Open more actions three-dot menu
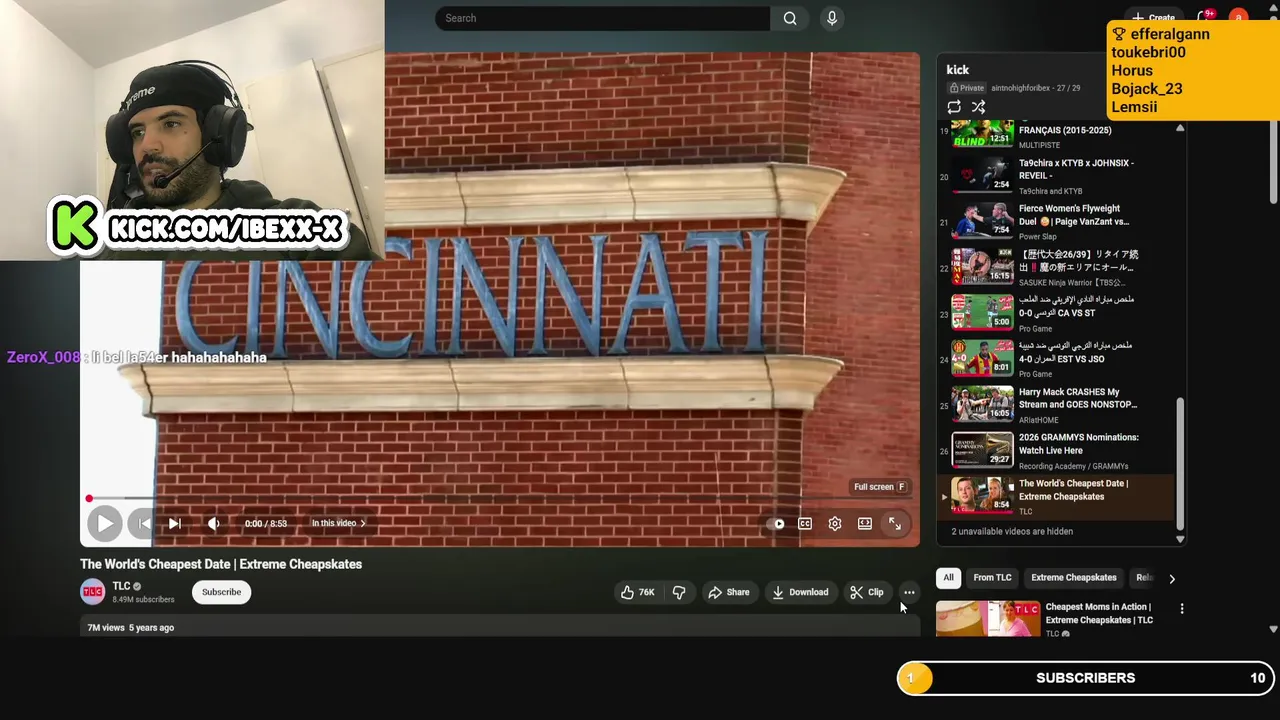The image size is (1280, 720). [909, 592]
